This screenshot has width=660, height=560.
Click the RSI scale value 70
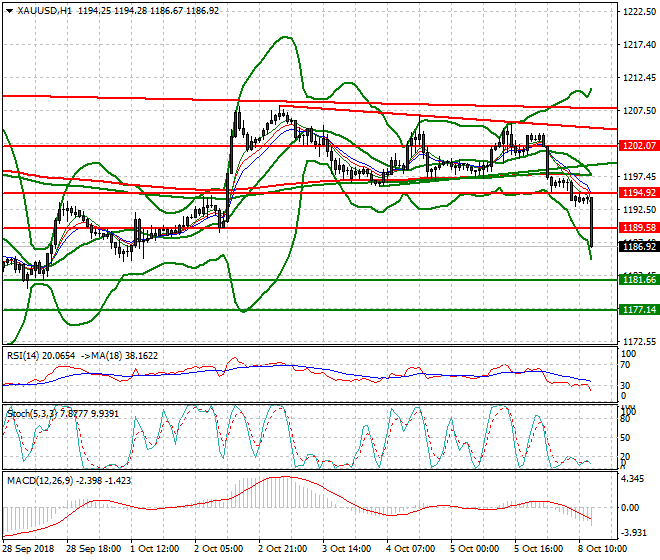625,365
